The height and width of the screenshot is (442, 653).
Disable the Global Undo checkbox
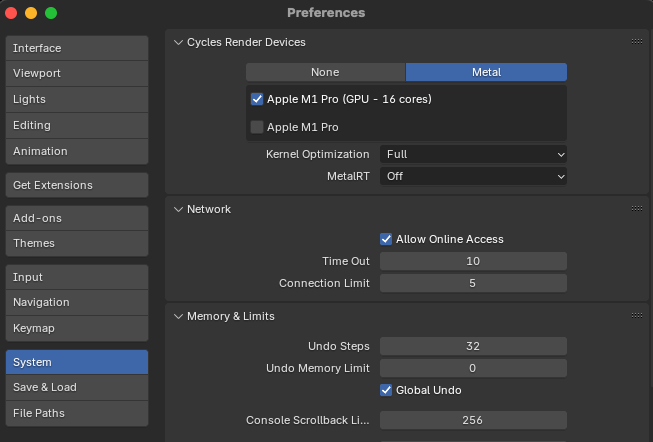(386, 389)
